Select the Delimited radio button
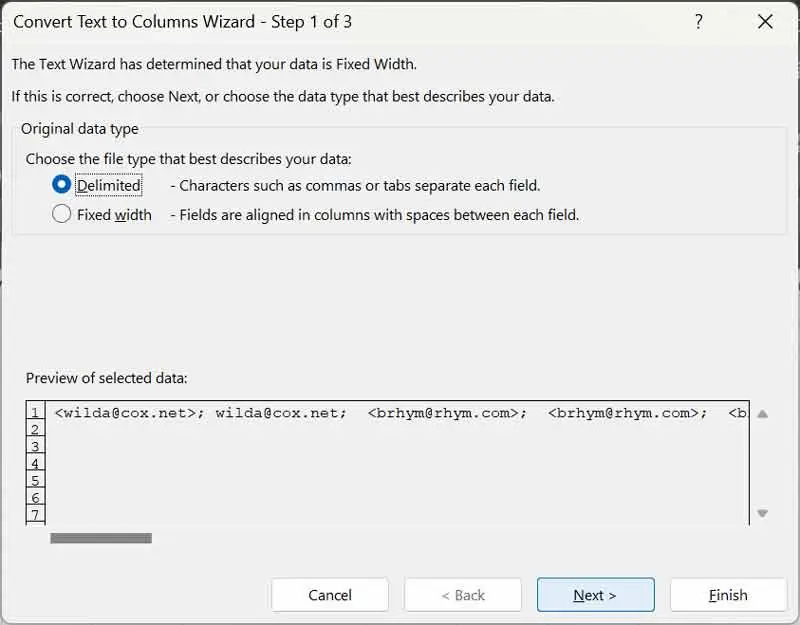 (x=61, y=185)
